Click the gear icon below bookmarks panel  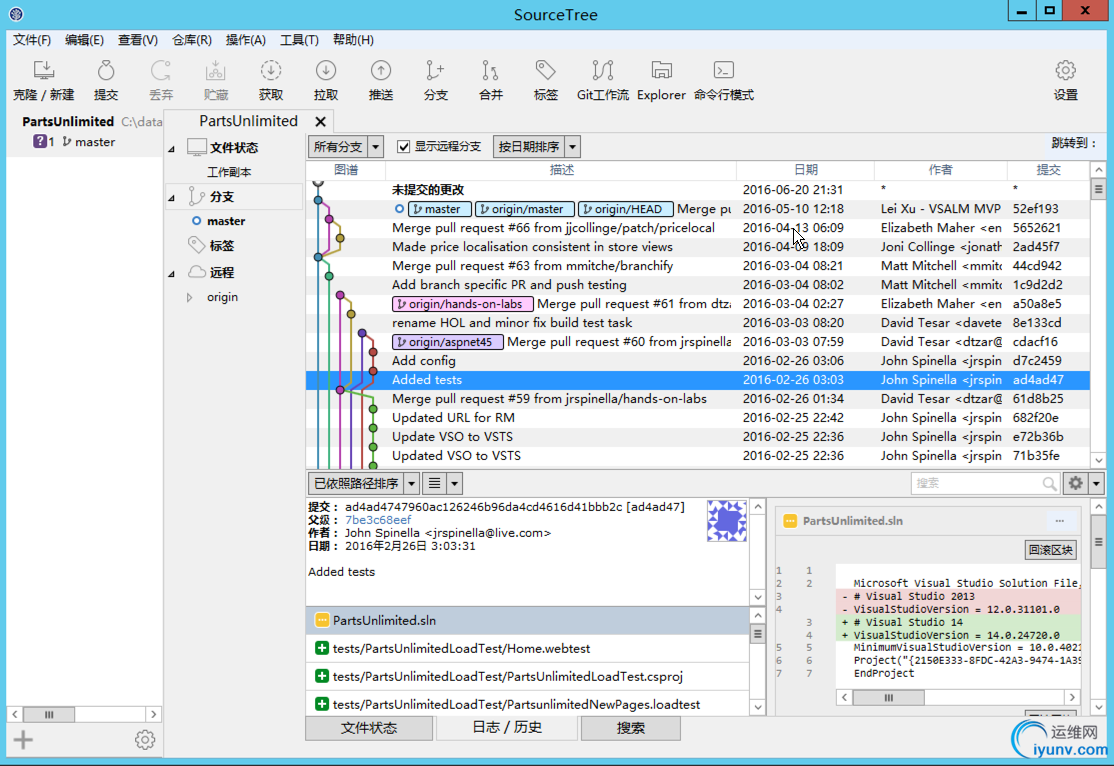click(145, 740)
